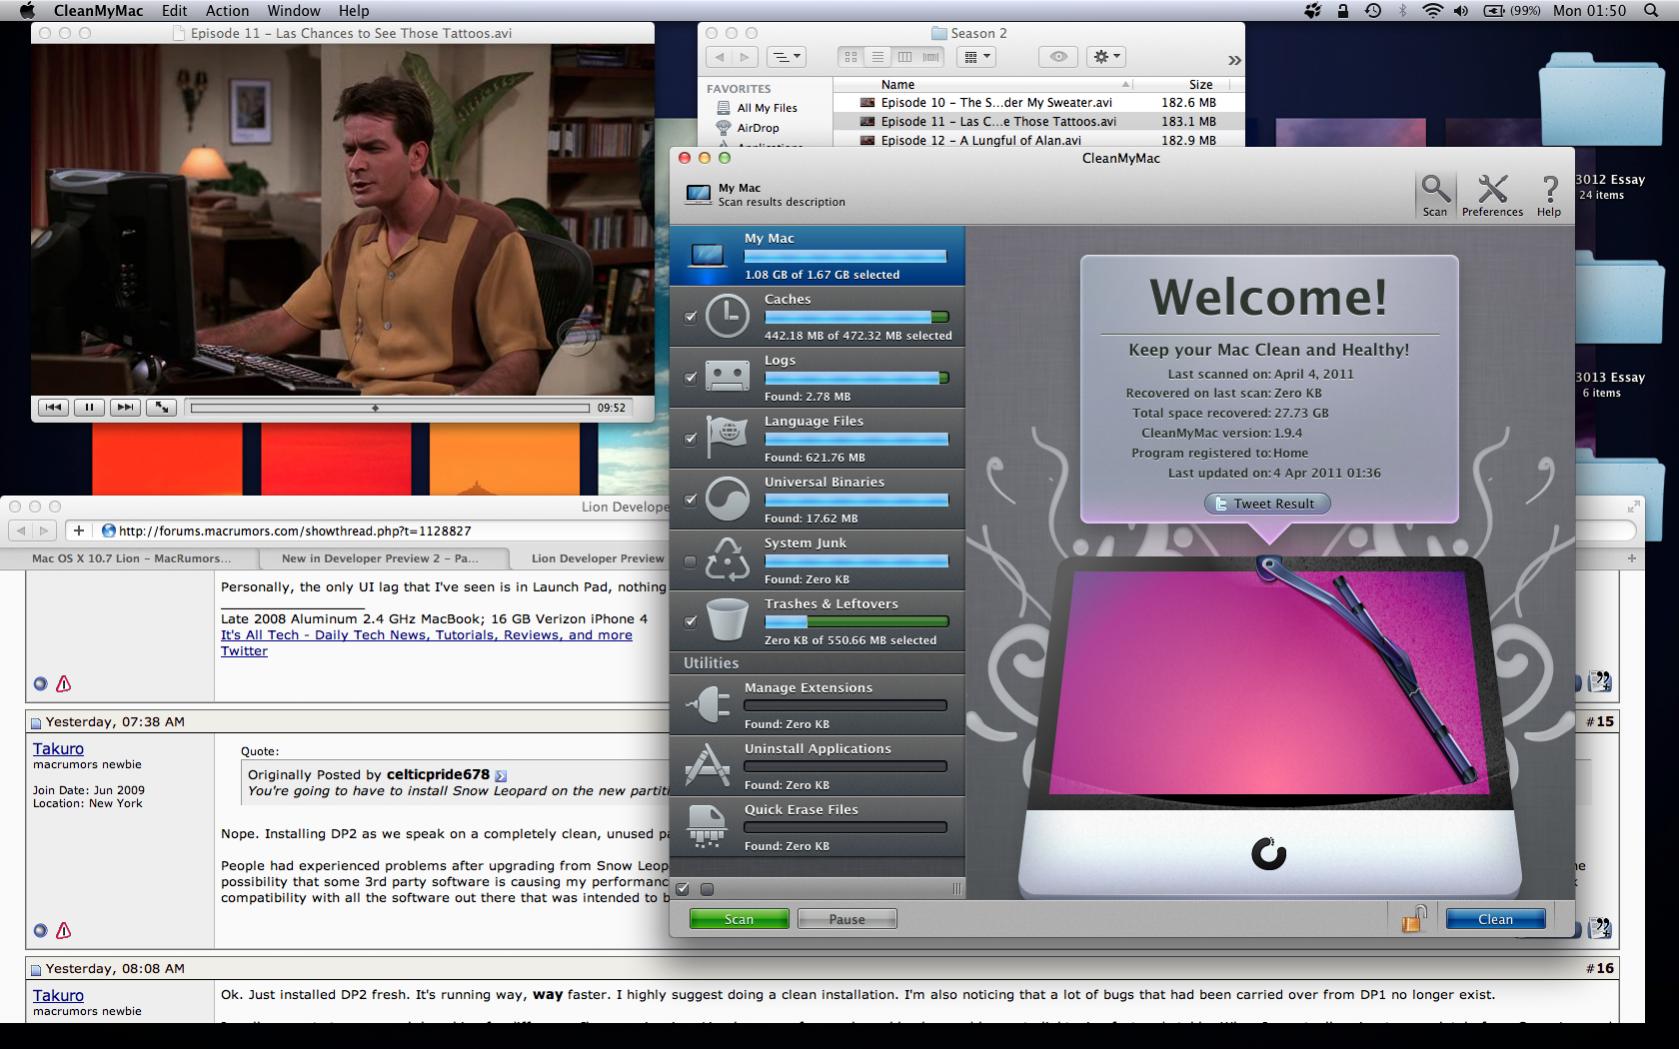Image resolution: width=1679 pixels, height=1049 pixels.
Task: Select the Universal Binaries icon
Action: [727, 499]
